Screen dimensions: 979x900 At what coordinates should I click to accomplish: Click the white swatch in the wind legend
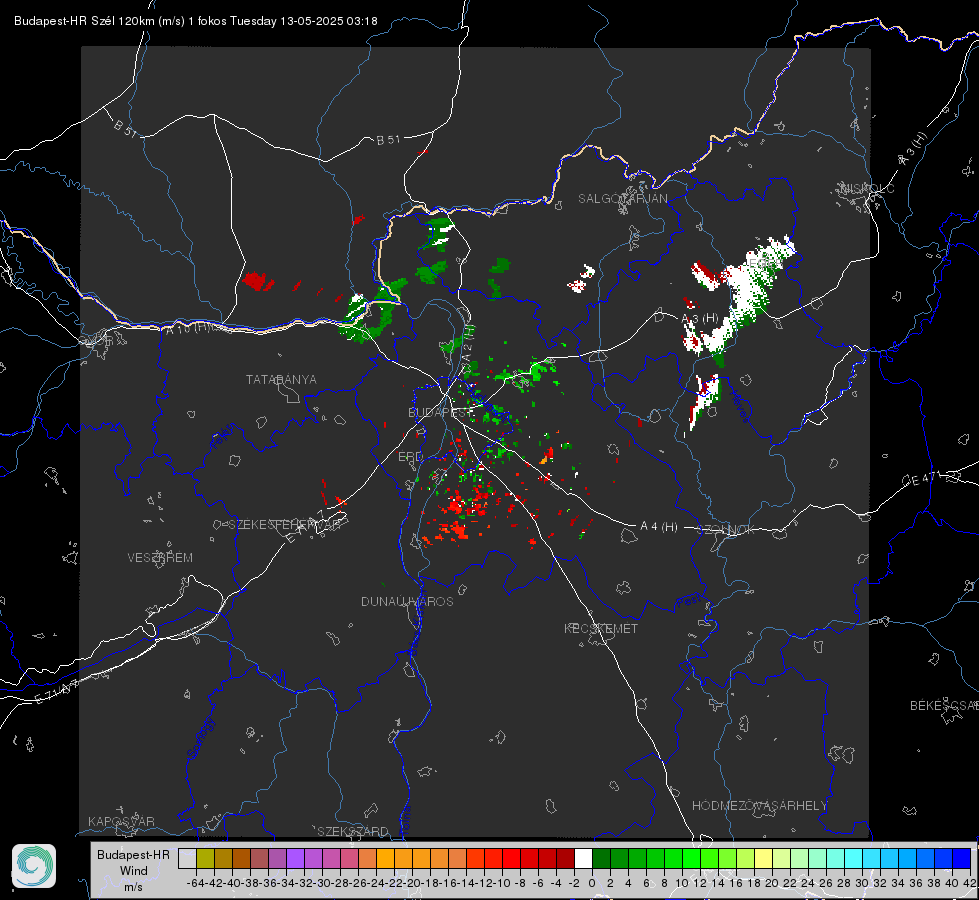[x=583, y=858]
